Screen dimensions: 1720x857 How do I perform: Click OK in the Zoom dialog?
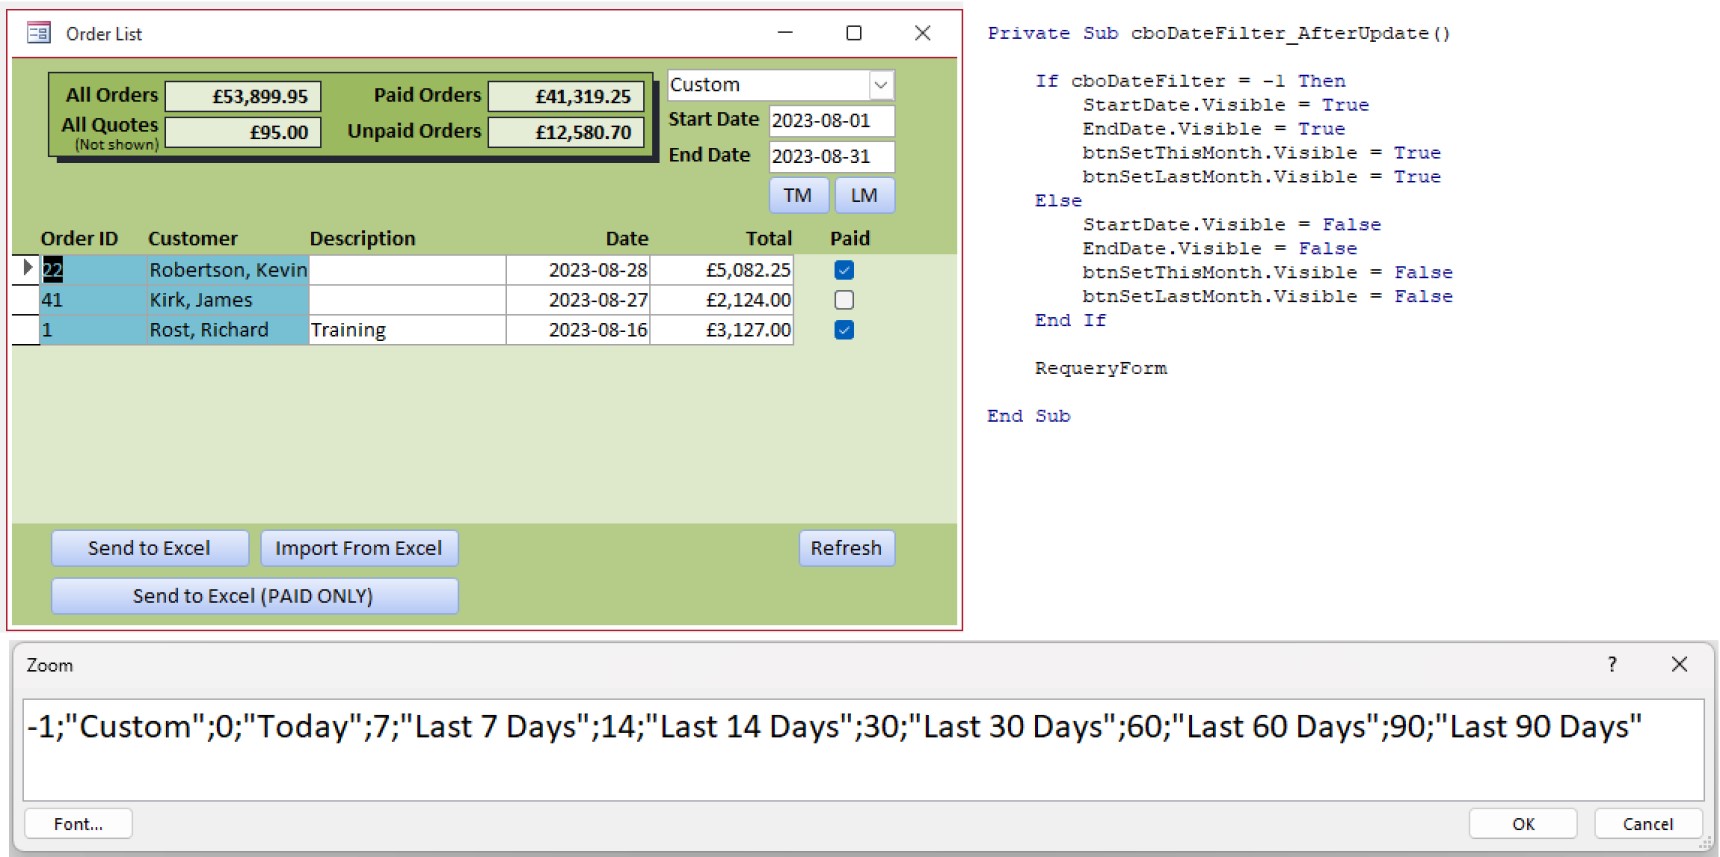1522,824
